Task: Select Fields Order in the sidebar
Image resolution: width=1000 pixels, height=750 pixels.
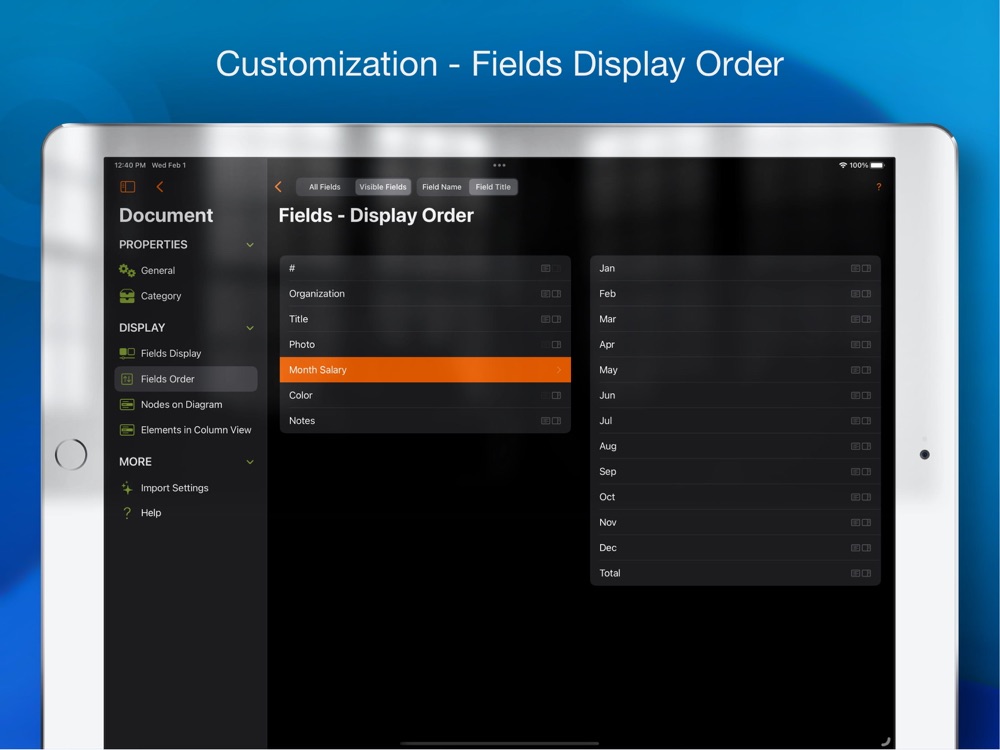Action: [x=186, y=379]
